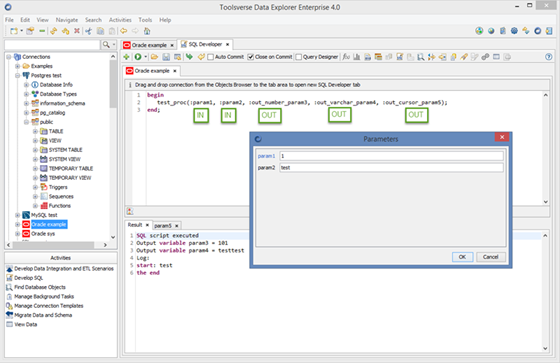The height and width of the screenshot is (363, 560).
Task: Expand the Examples folder node
Action: 17,66
